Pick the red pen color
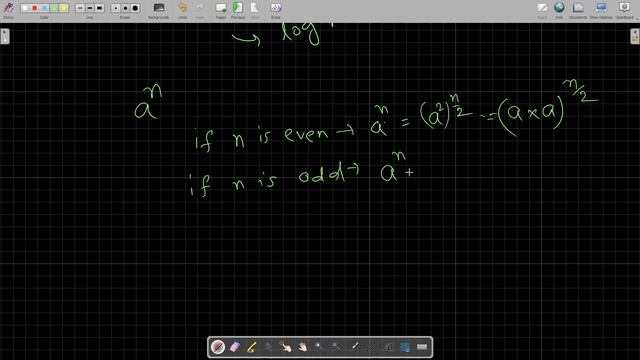The width and height of the screenshot is (640, 360). click(35, 8)
